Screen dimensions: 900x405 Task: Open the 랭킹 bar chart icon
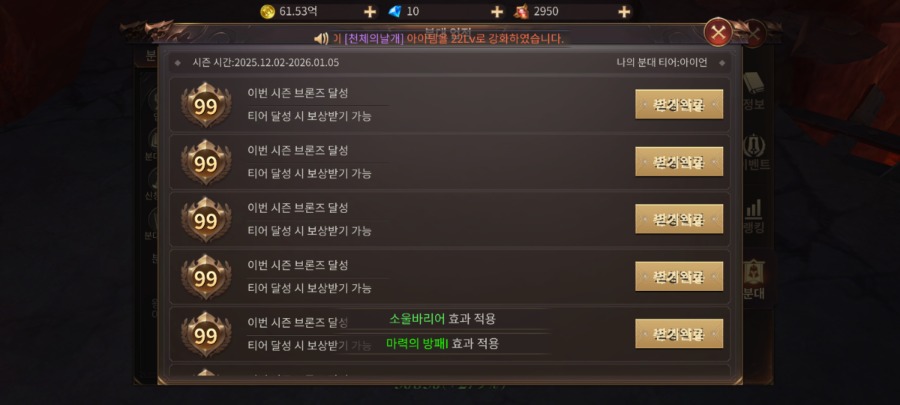tap(754, 217)
